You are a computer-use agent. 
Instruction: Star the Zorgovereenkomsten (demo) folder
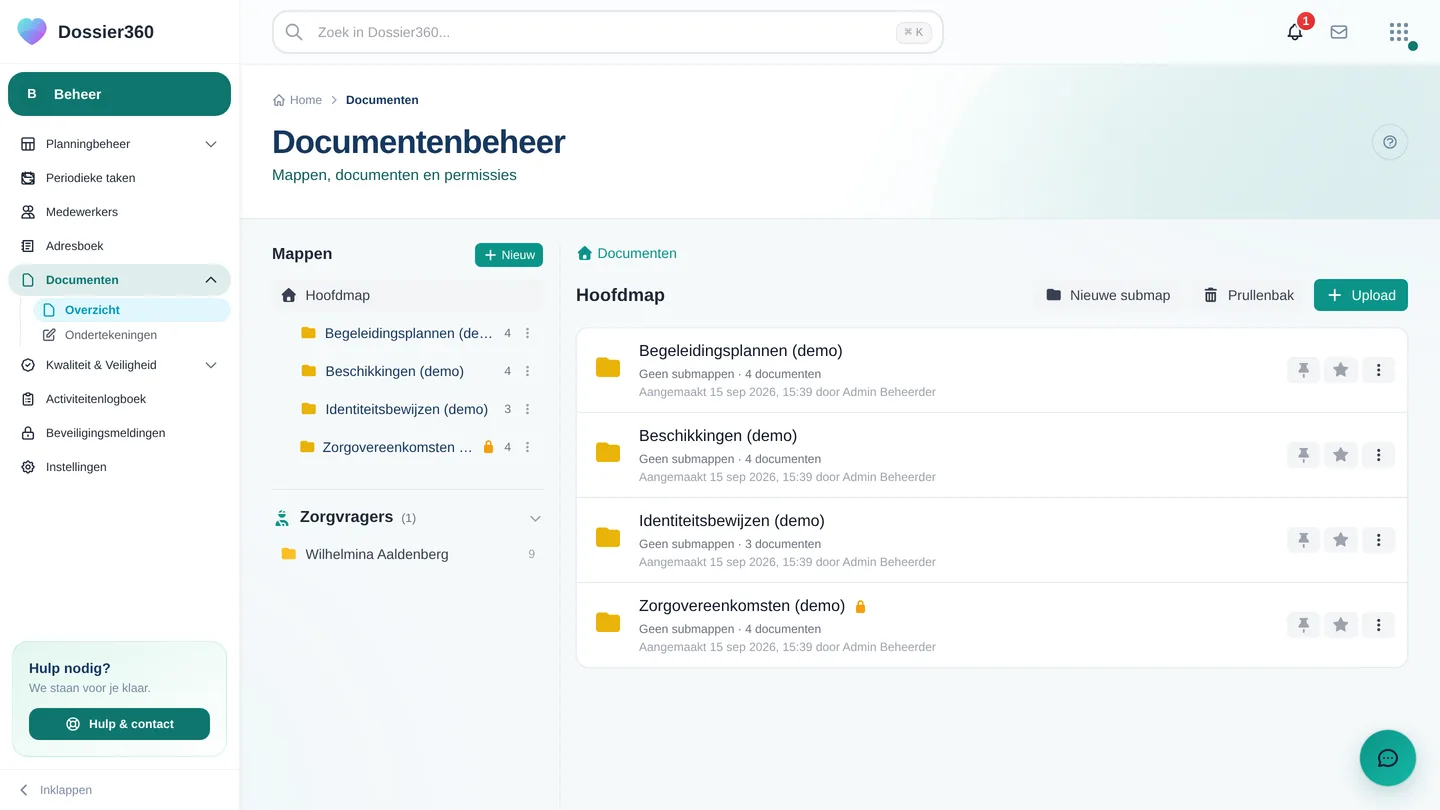[x=1341, y=625]
